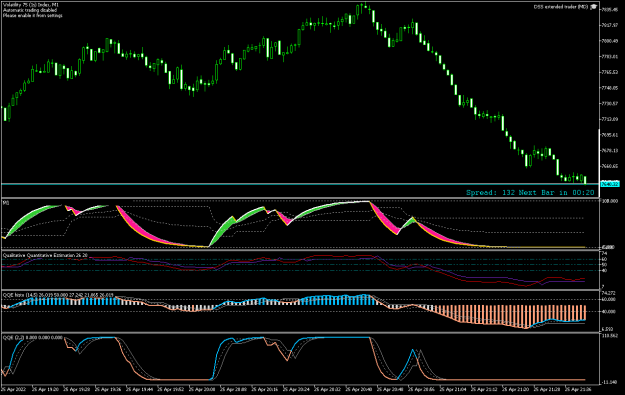Click the 'Qualitative Quantitative Estimation' indicator label
Image resolution: width=625 pixels, height=395 pixels.
[x=45, y=255]
